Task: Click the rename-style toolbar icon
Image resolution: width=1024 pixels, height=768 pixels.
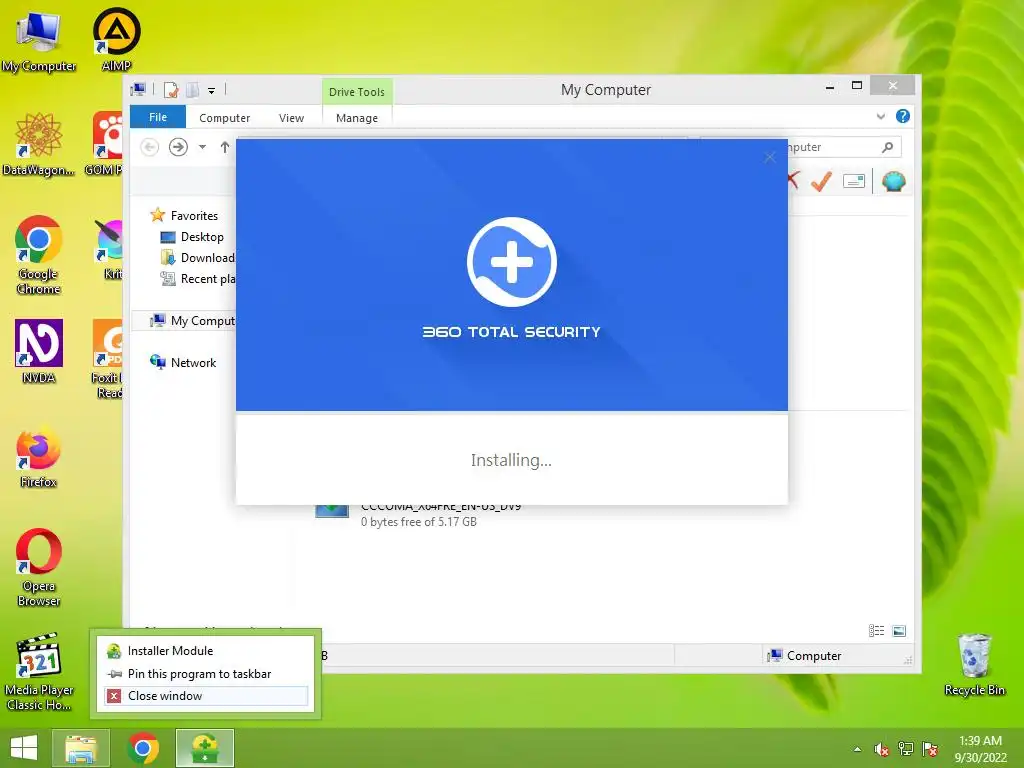Action: [x=854, y=181]
